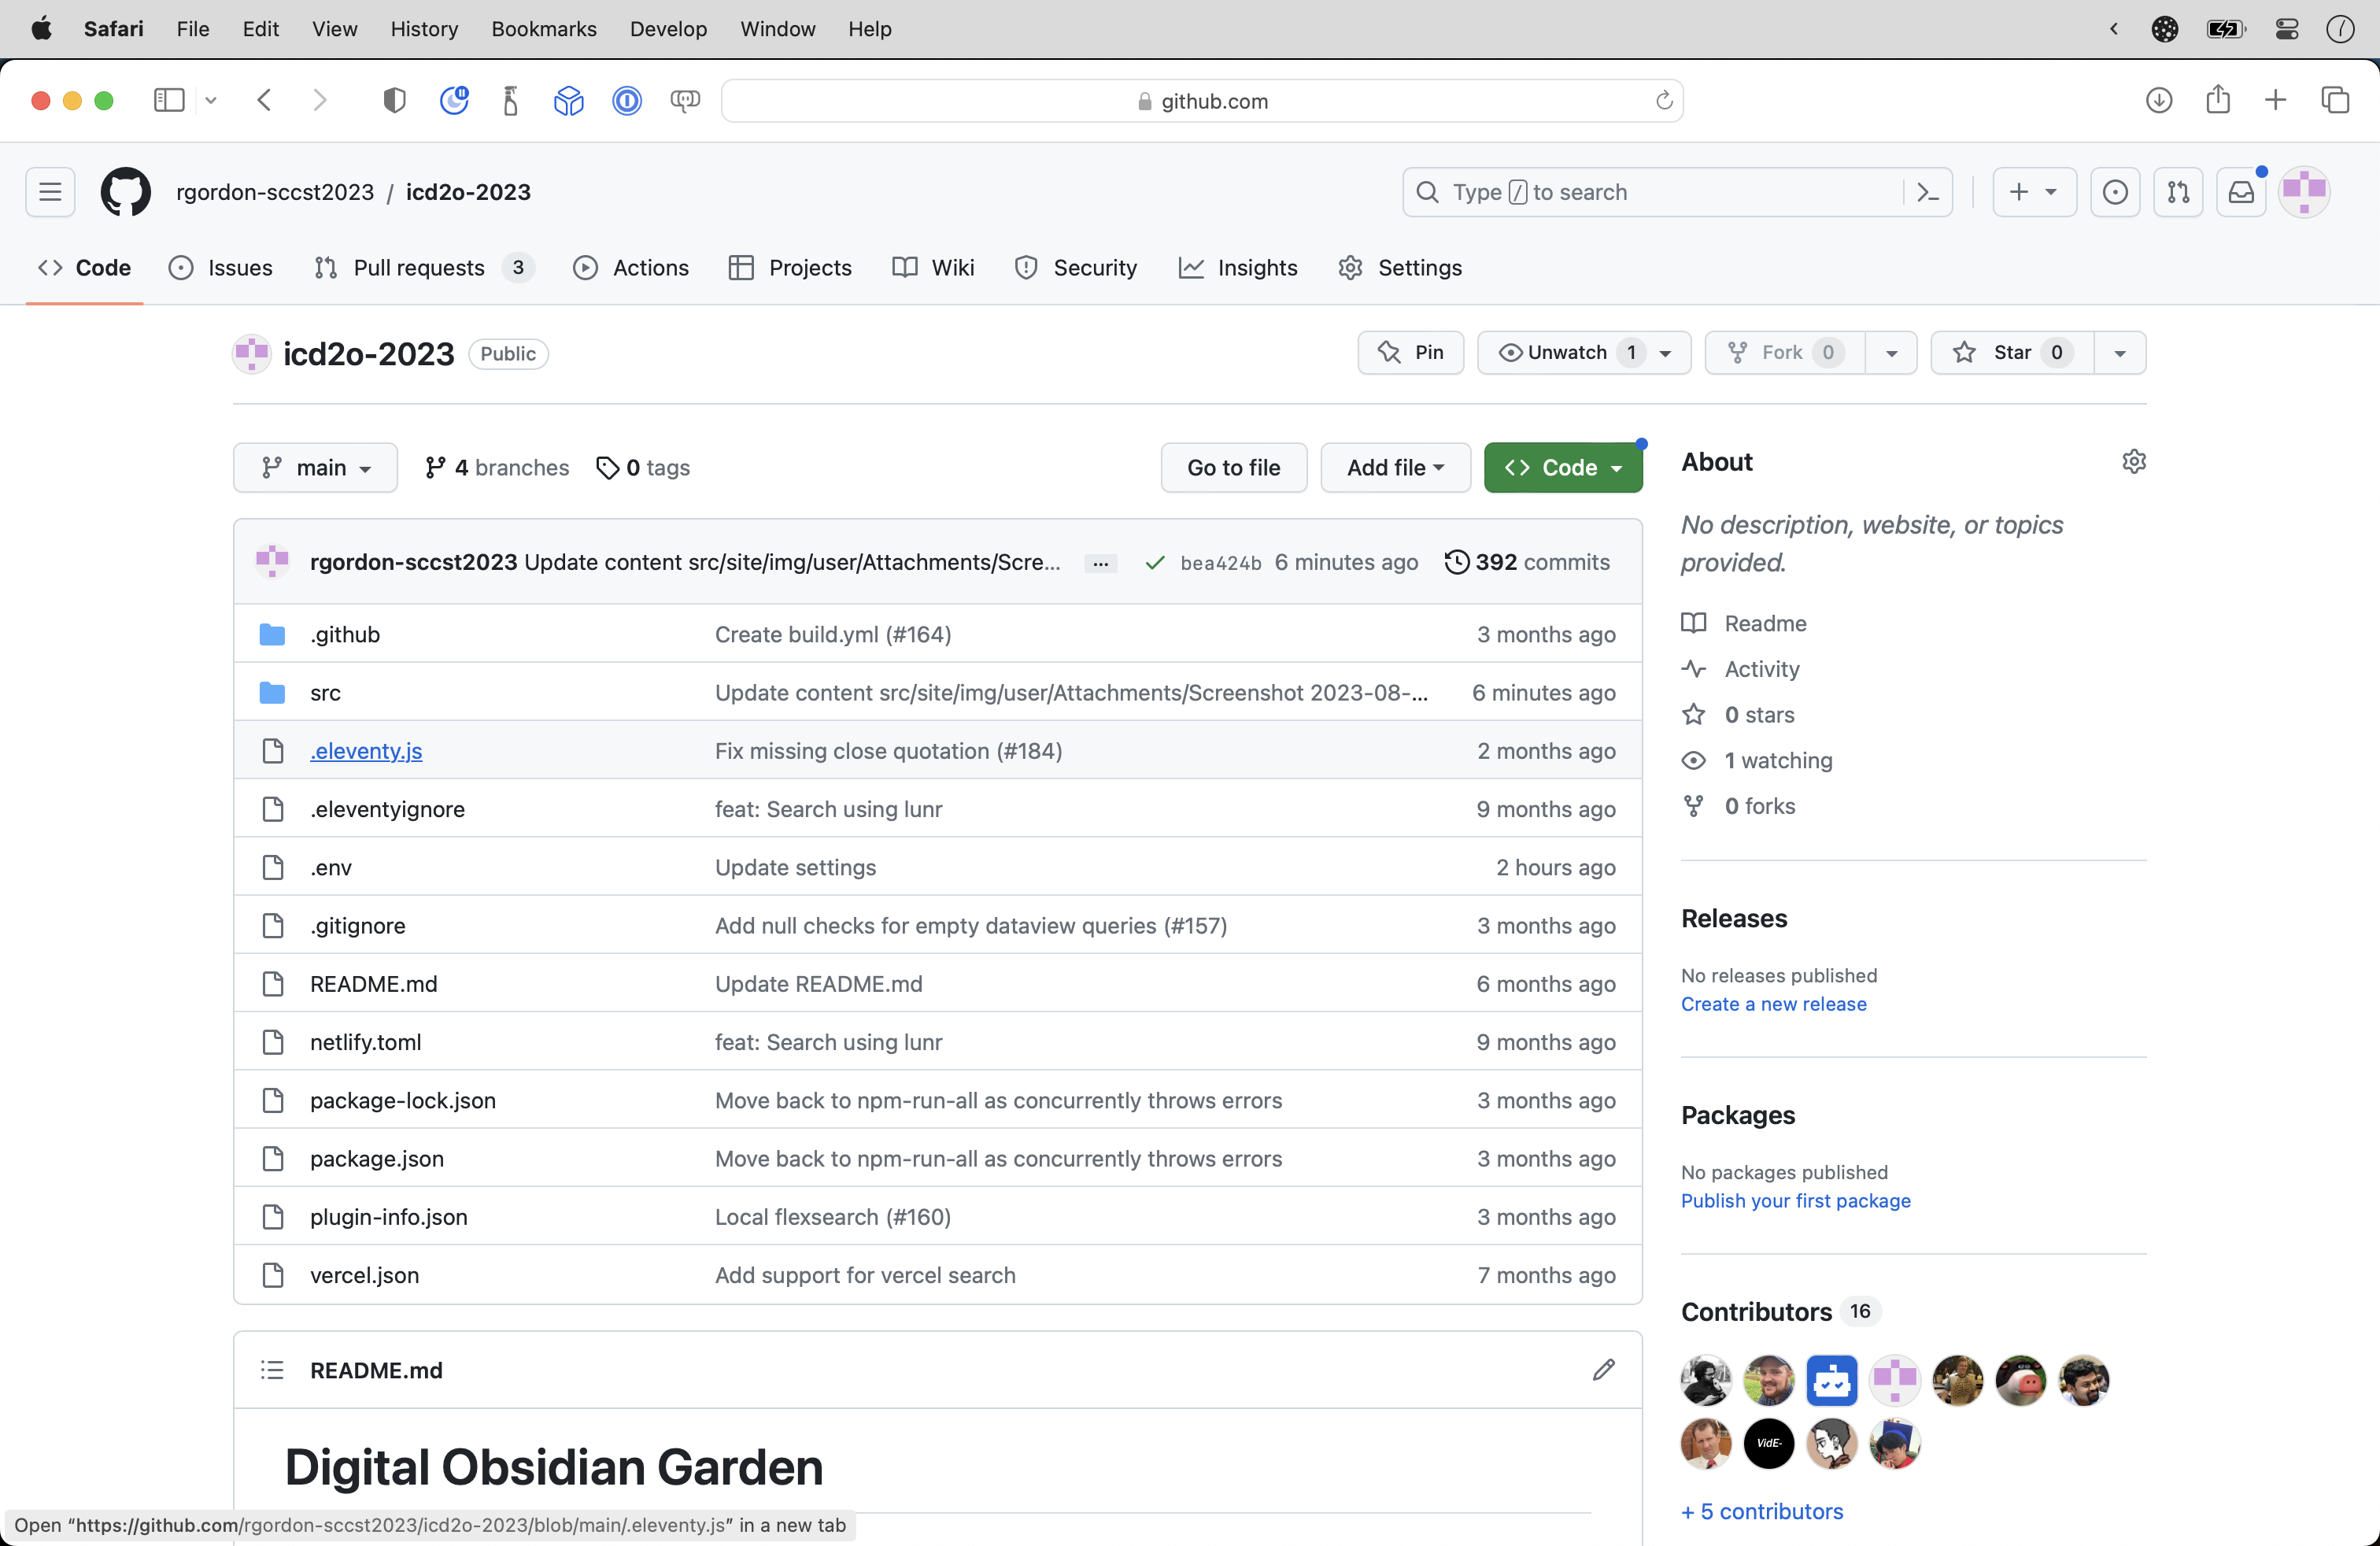
Task: Open the Actions tab
Action: 631,268
